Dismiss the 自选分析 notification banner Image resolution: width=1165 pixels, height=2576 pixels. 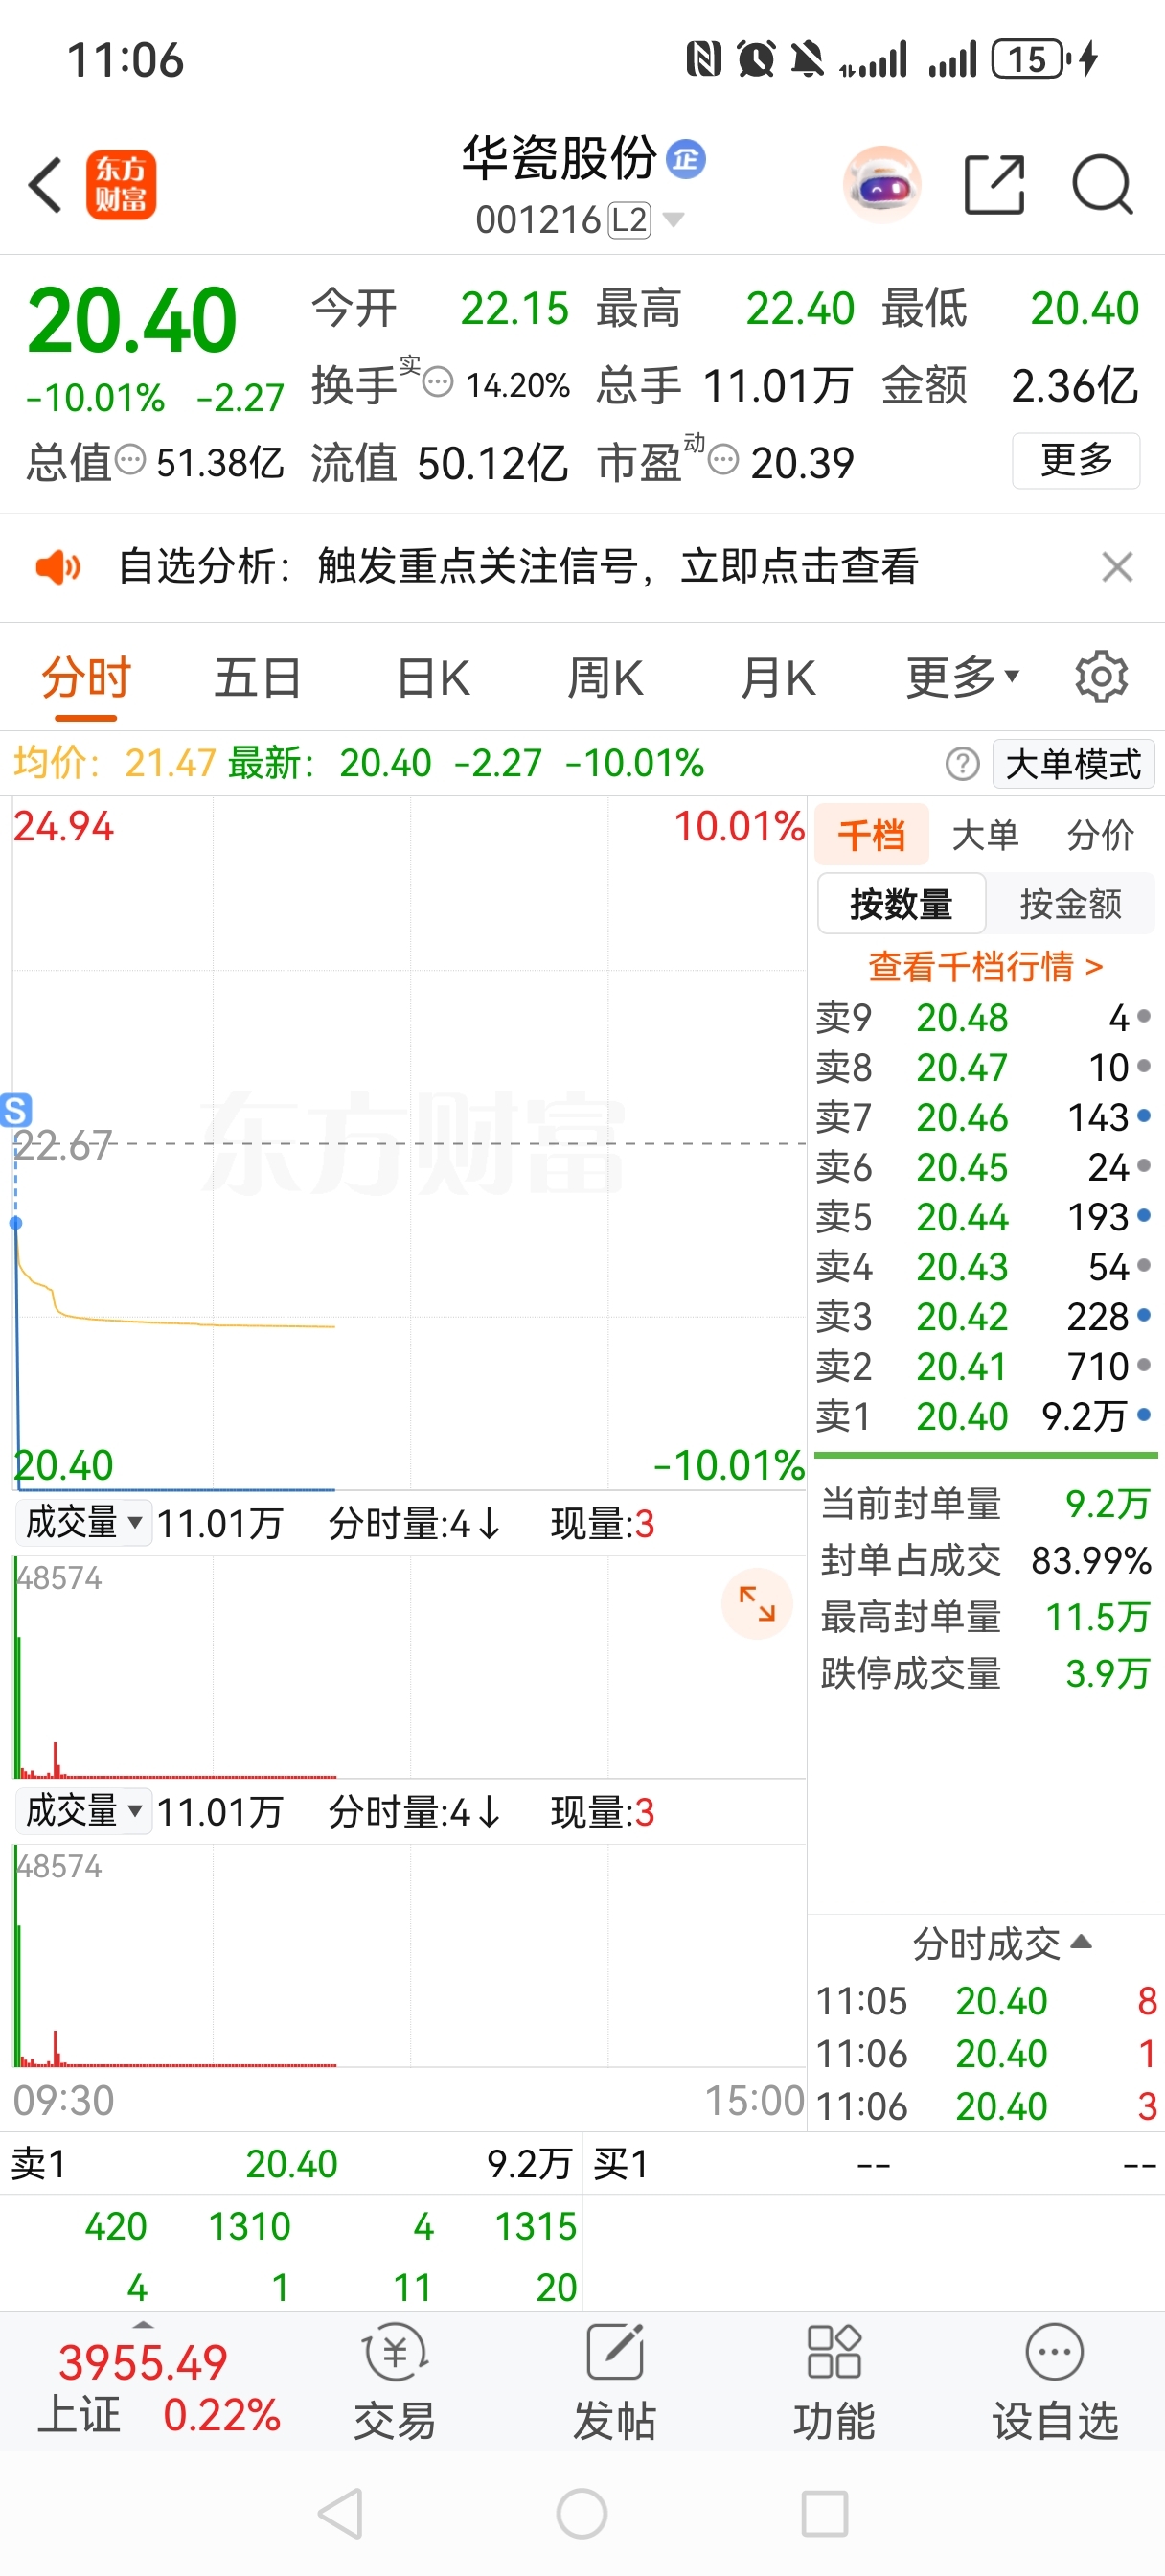coord(1117,567)
